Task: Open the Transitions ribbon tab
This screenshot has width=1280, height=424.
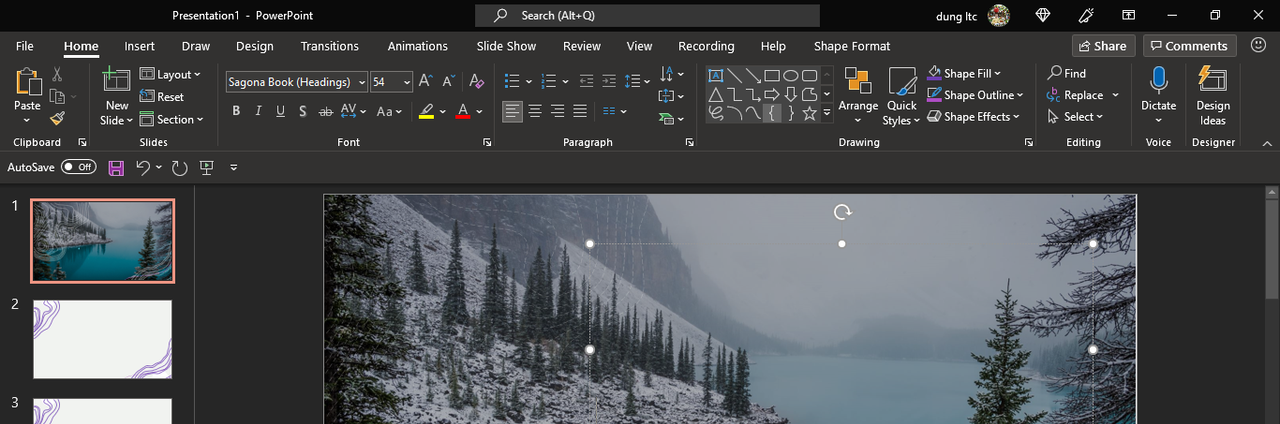Action: pos(329,46)
